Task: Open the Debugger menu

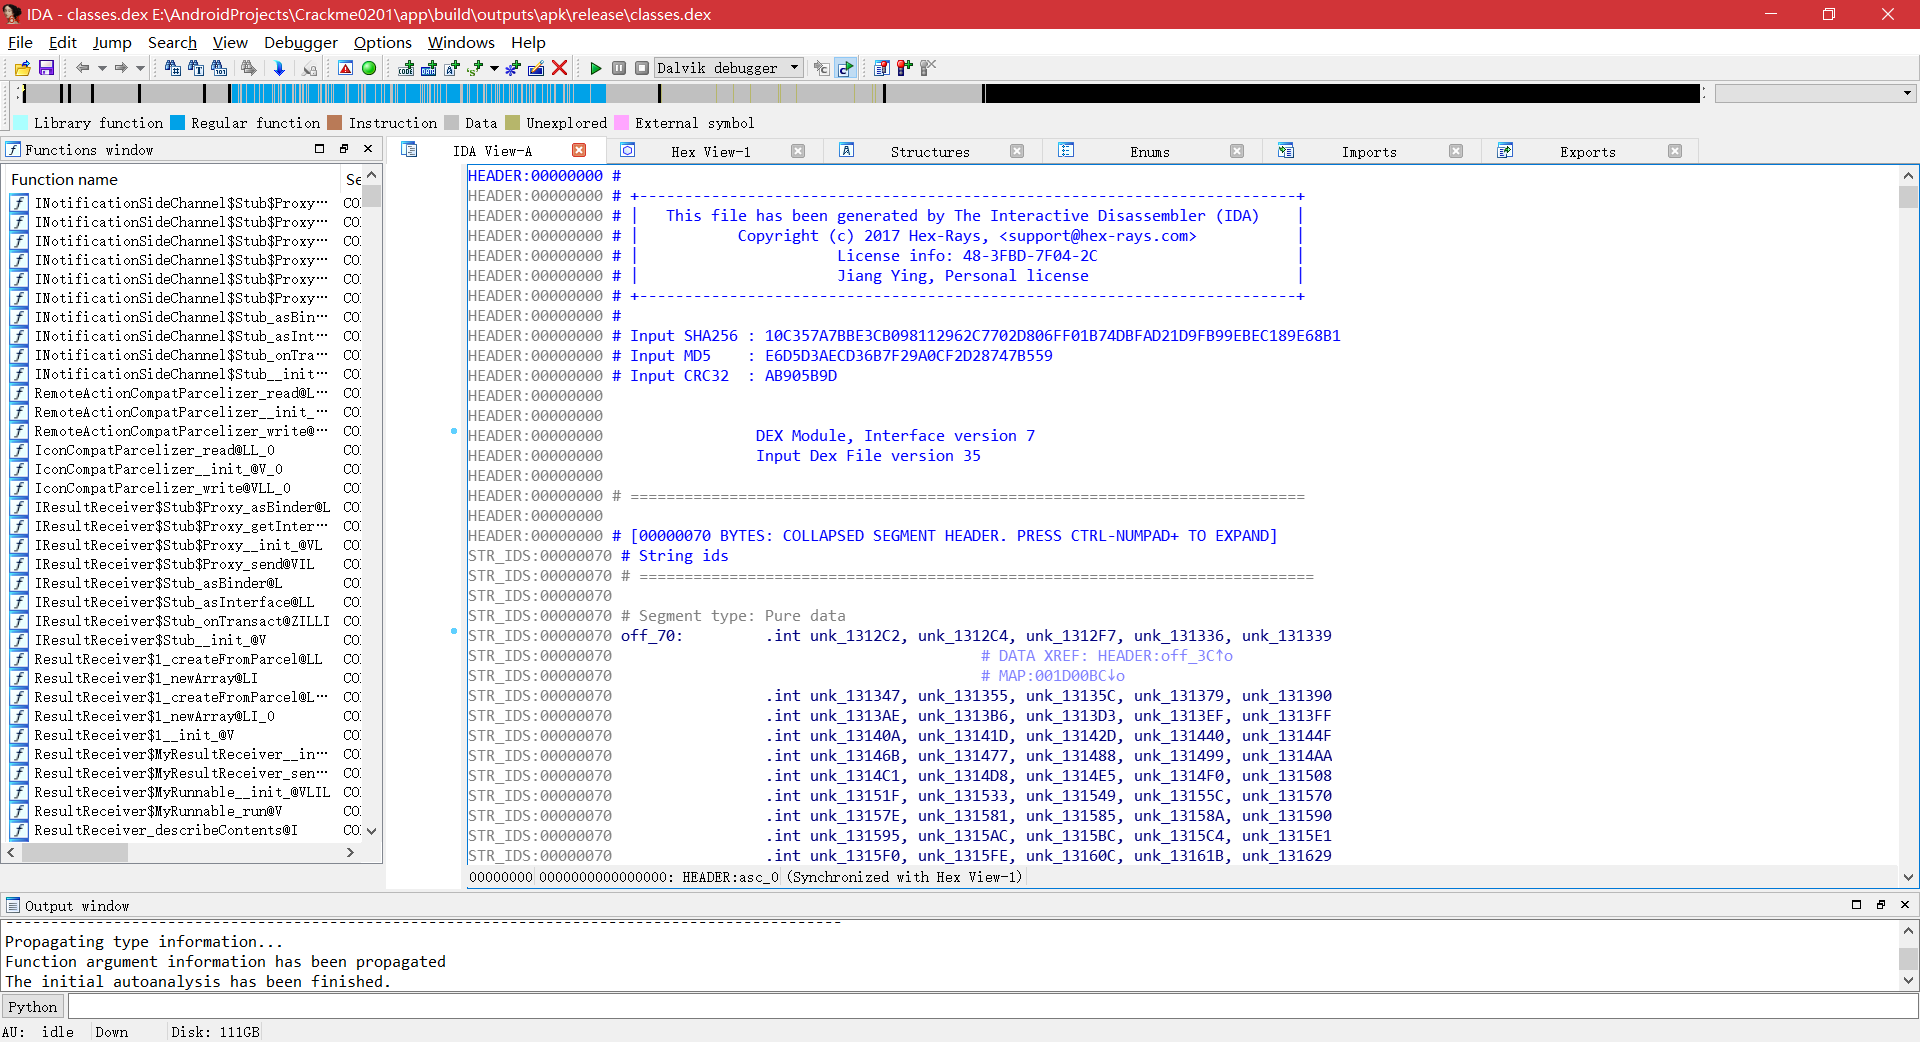Action: click(300, 42)
